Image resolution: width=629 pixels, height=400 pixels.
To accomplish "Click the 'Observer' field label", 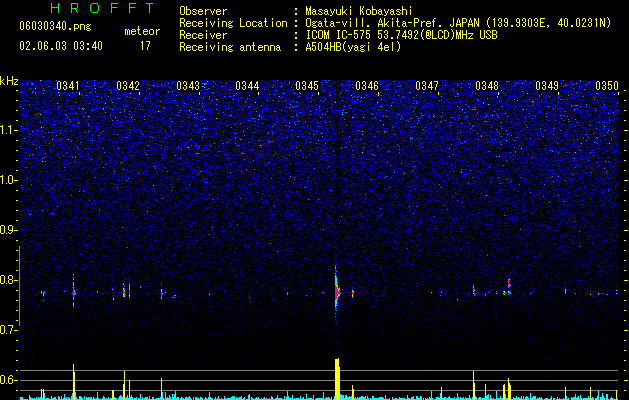I will (x=203, y=11).
